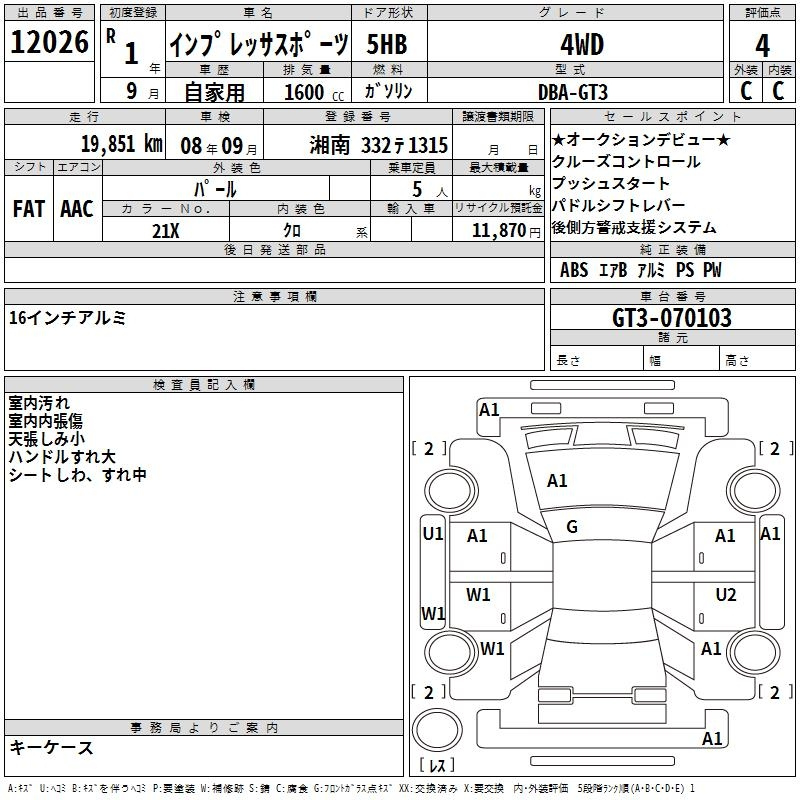Click the A1 mark on front bumper
This screenshot has width=800, height=800.
tap(489, 409)
